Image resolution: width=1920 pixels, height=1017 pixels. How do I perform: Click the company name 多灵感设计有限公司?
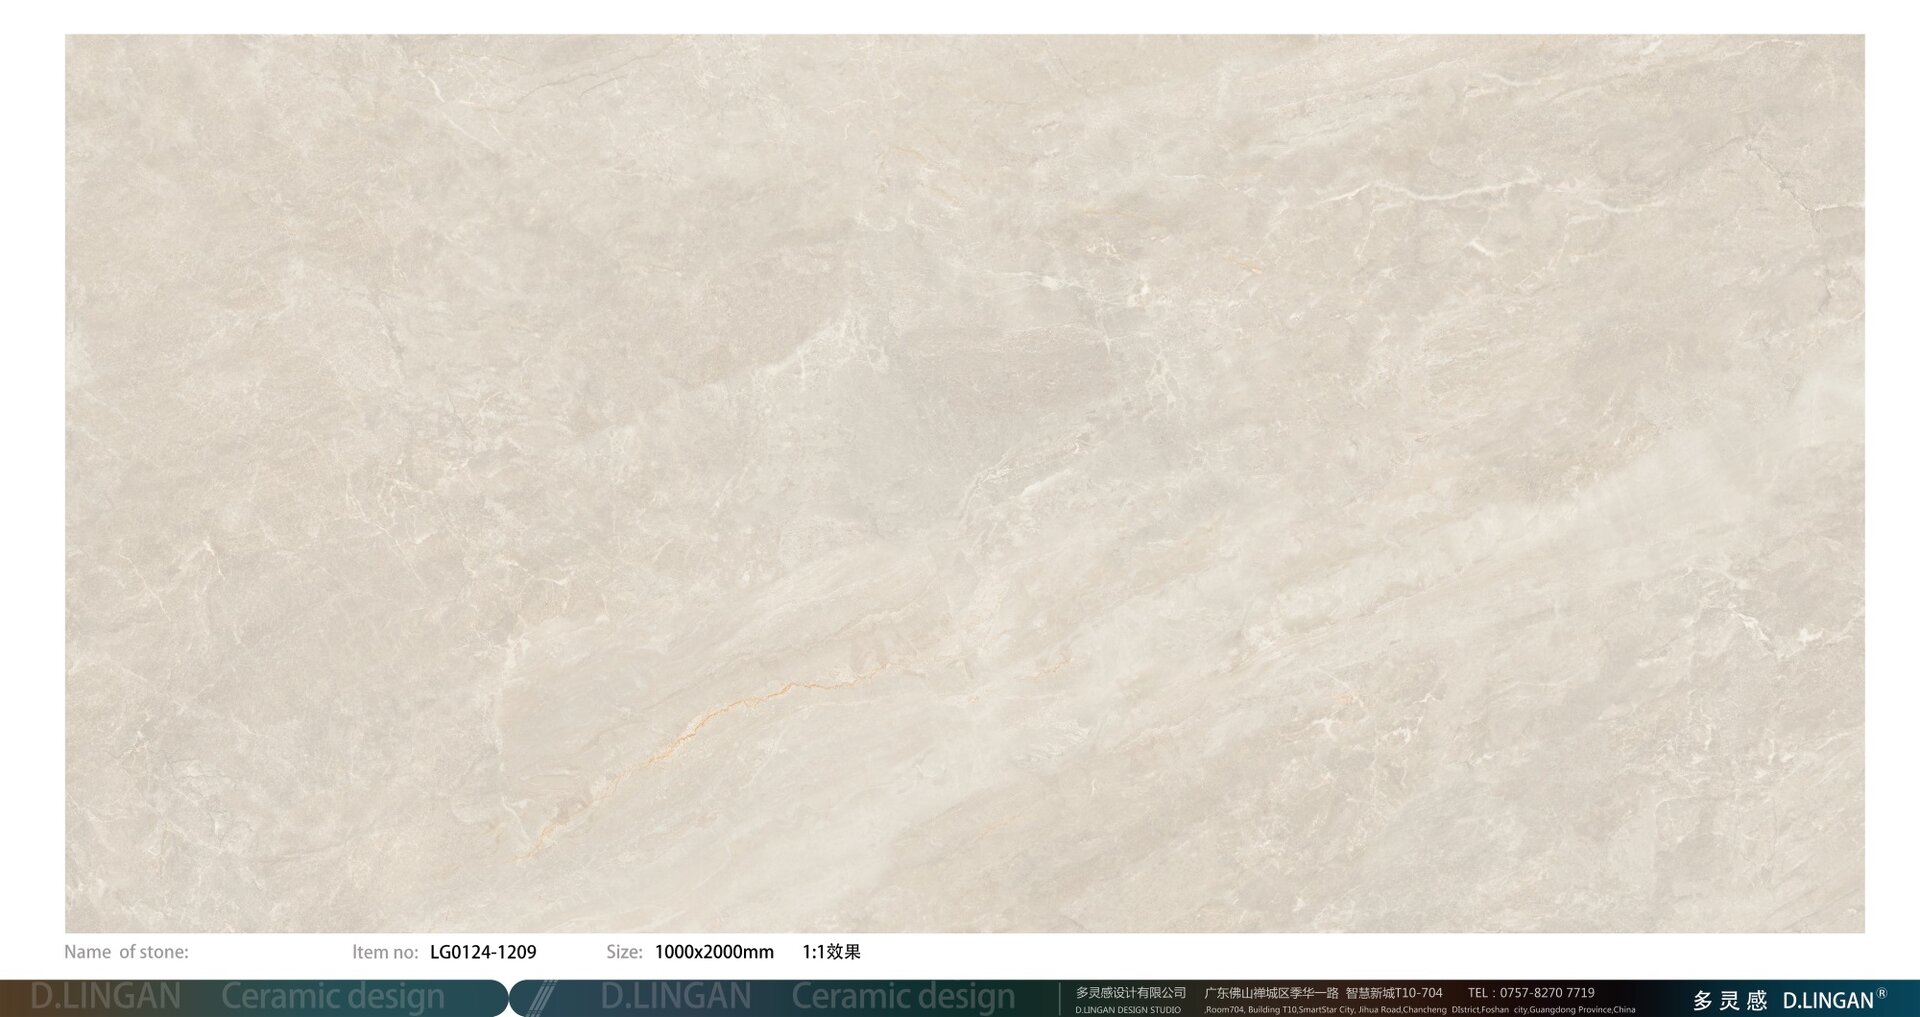(1130, 993)
